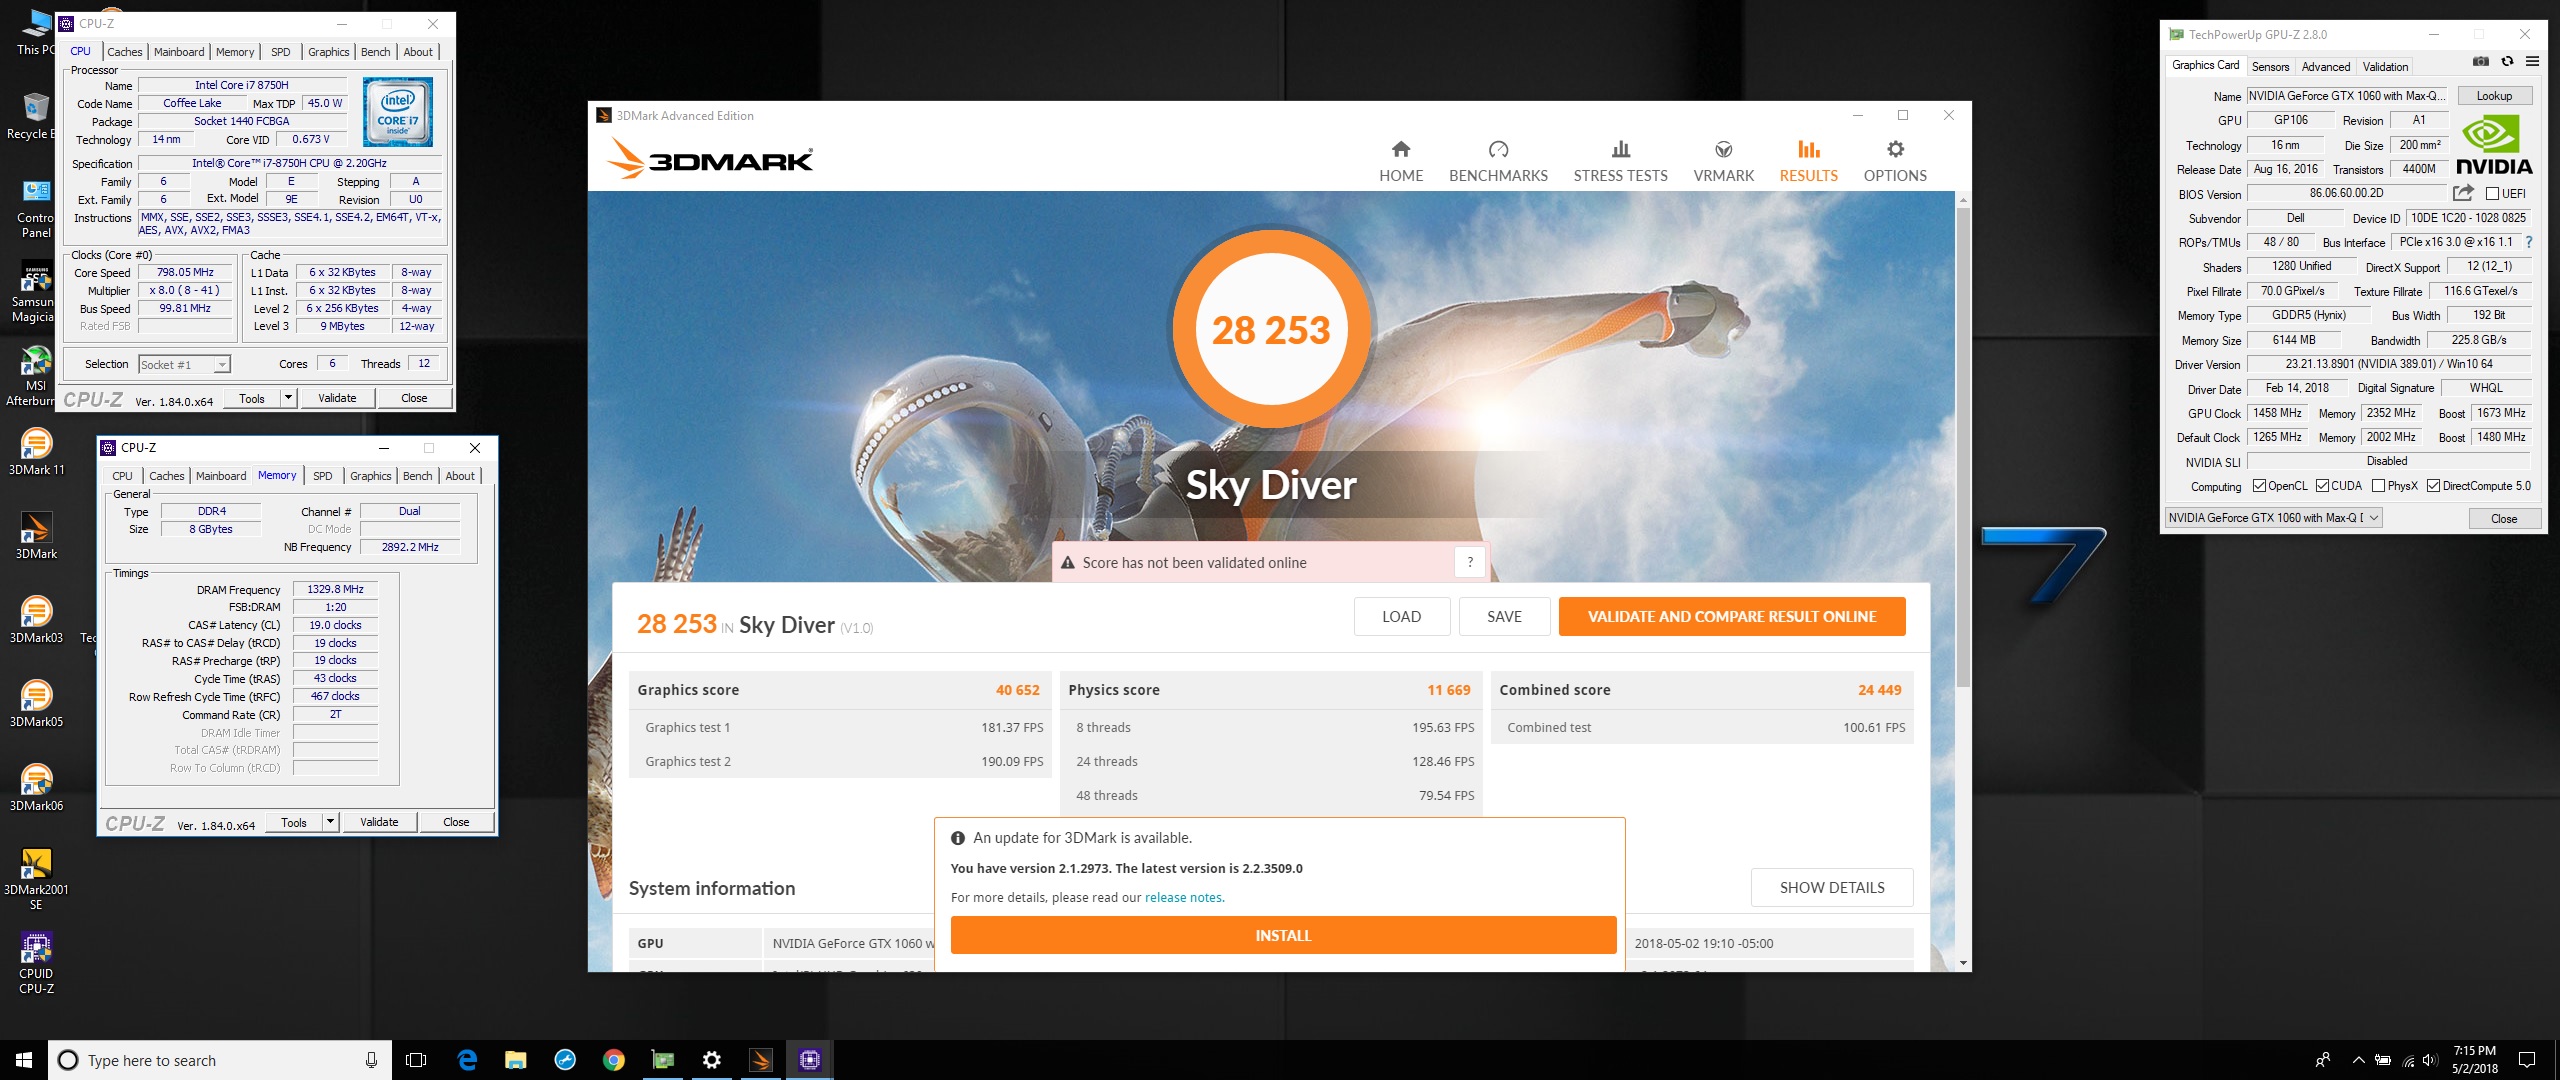The image size is (2560, 1080).
Task: Toggle the PhysX checkbox
Action: (2378, 486)
